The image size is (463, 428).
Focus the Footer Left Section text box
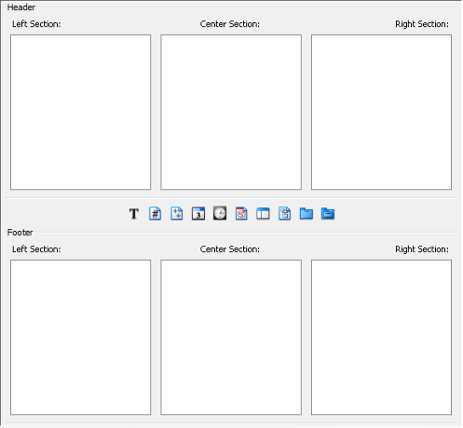(x=80, y=337)
